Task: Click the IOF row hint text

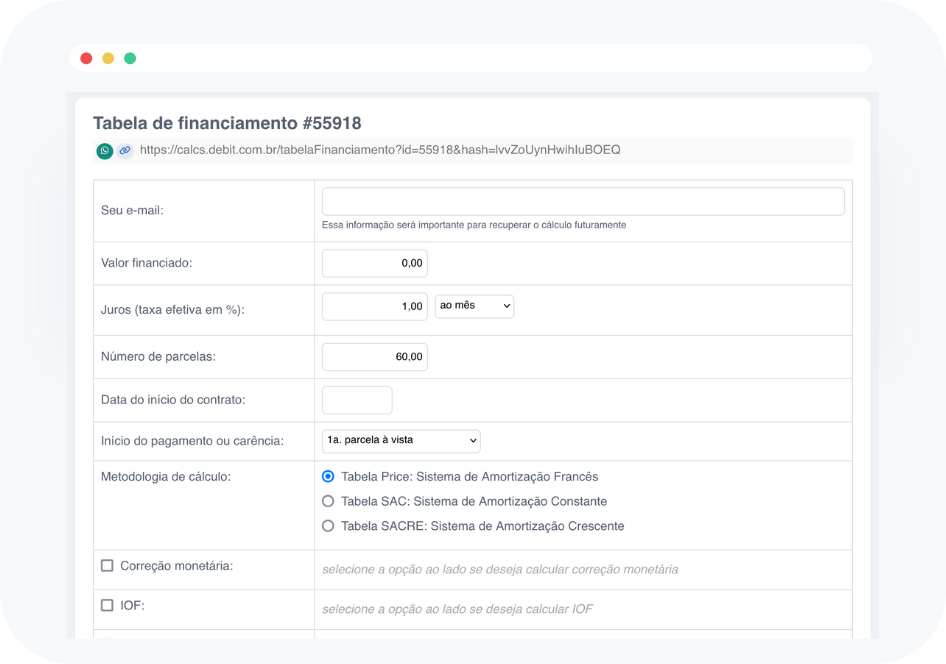Action: point(457,609)
